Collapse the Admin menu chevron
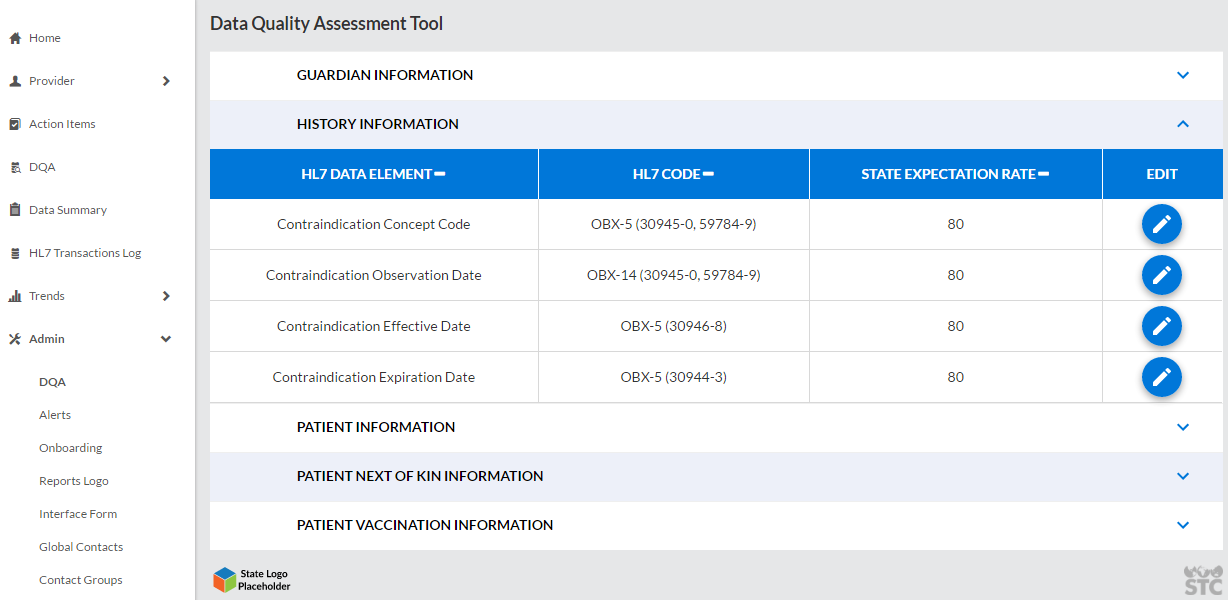 click(x=166, y=339)
